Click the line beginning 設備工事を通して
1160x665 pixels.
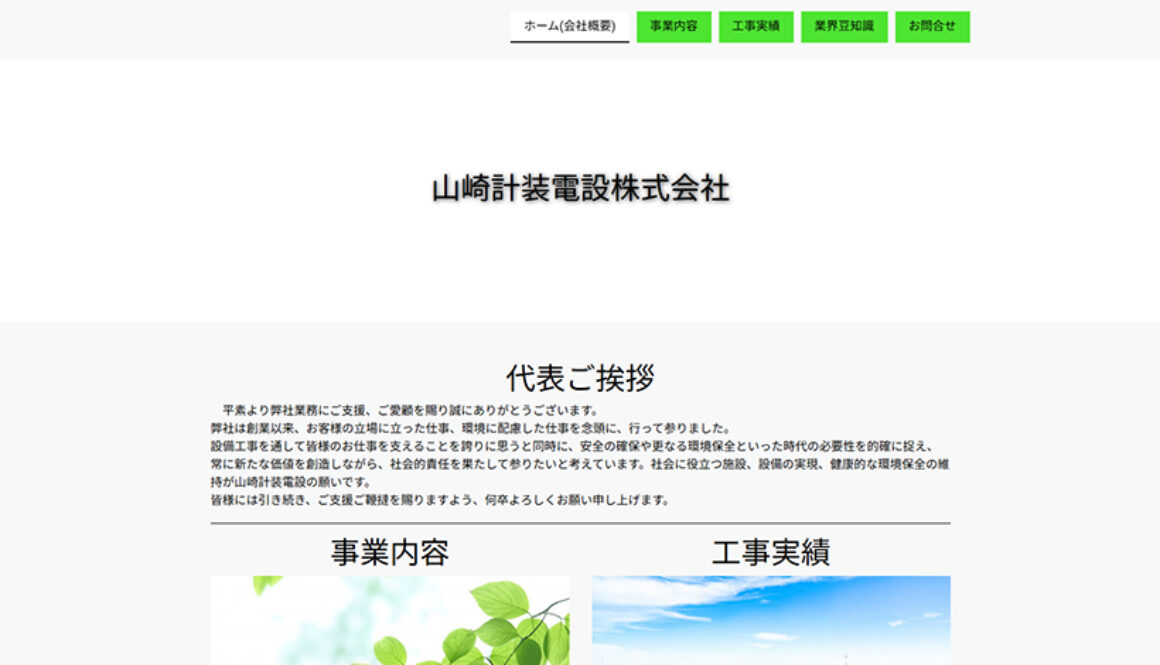pos(571,446)
